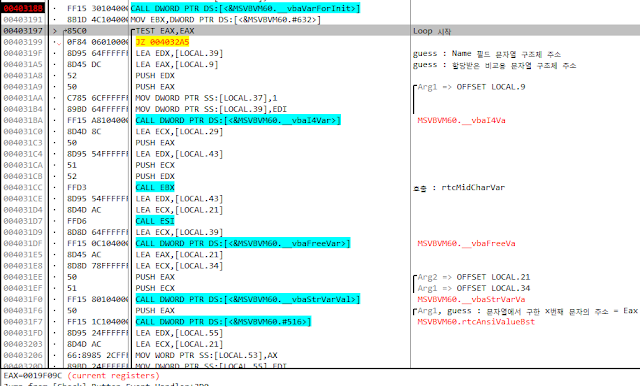Select the PUSH ECX instruction at 004031CA
Viewport: 640px width, 386px height.
click(x=155, y=165)
